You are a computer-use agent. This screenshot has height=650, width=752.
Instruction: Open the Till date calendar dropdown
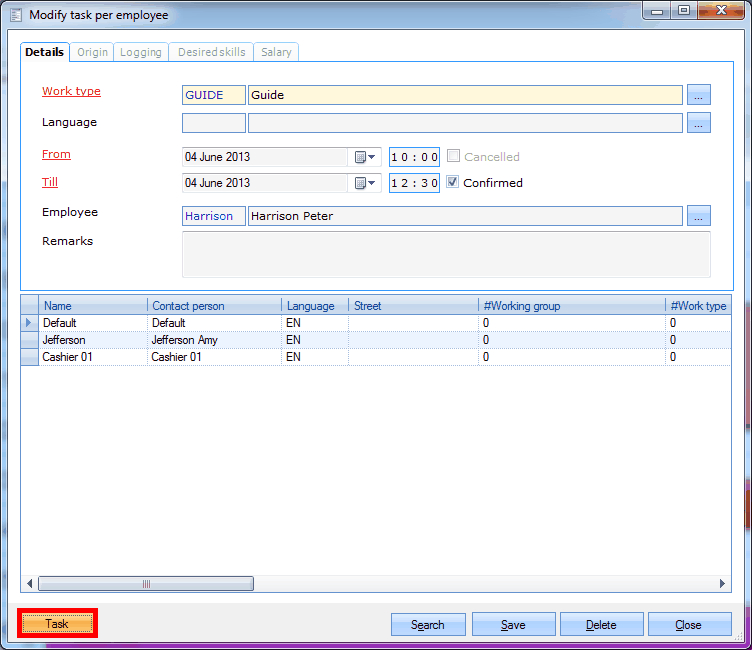pyautogui.click(x=365, y=183)
